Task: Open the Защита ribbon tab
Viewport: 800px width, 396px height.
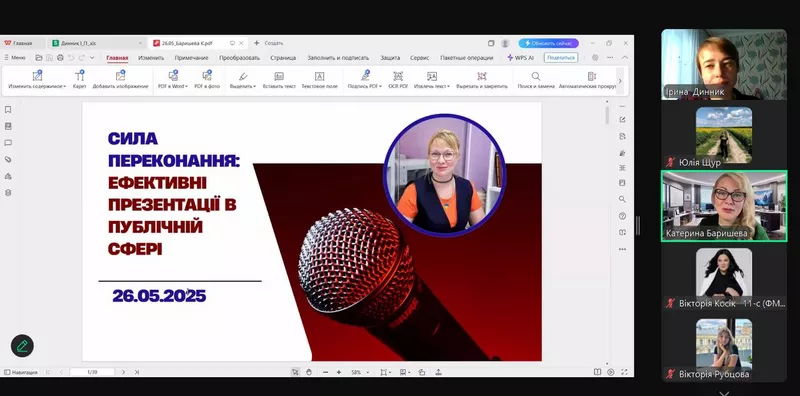Action: (x=390, y=58)
